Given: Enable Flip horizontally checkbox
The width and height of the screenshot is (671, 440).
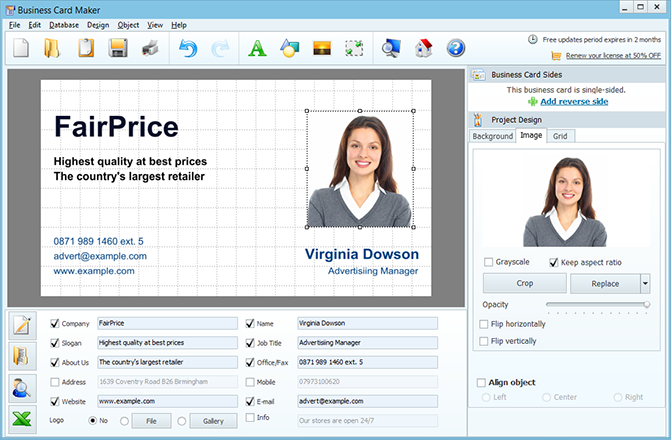Looking at the screenshot, I should 484,324.
